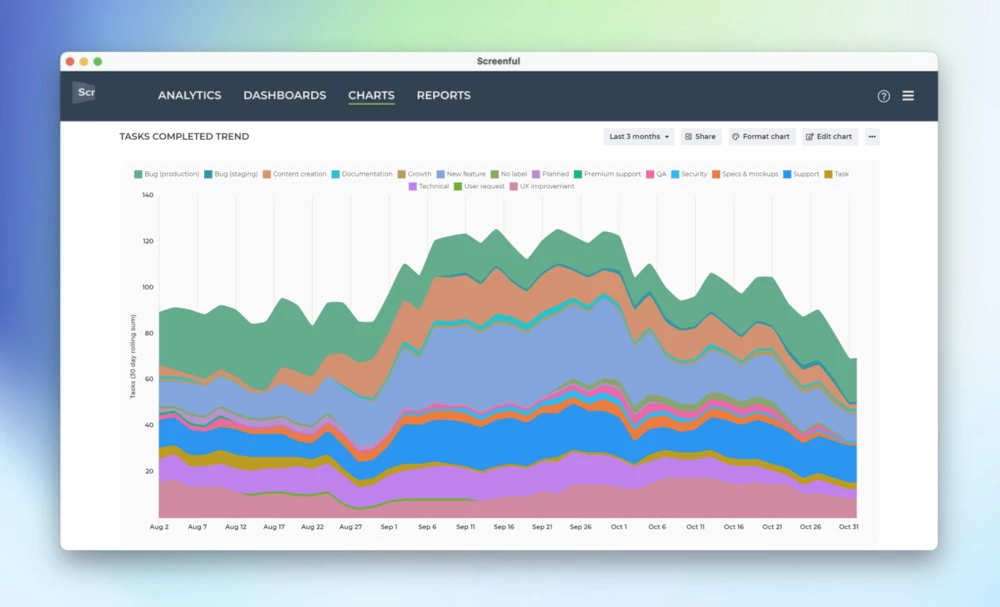Click the Share icon button

tap(688, 136)
